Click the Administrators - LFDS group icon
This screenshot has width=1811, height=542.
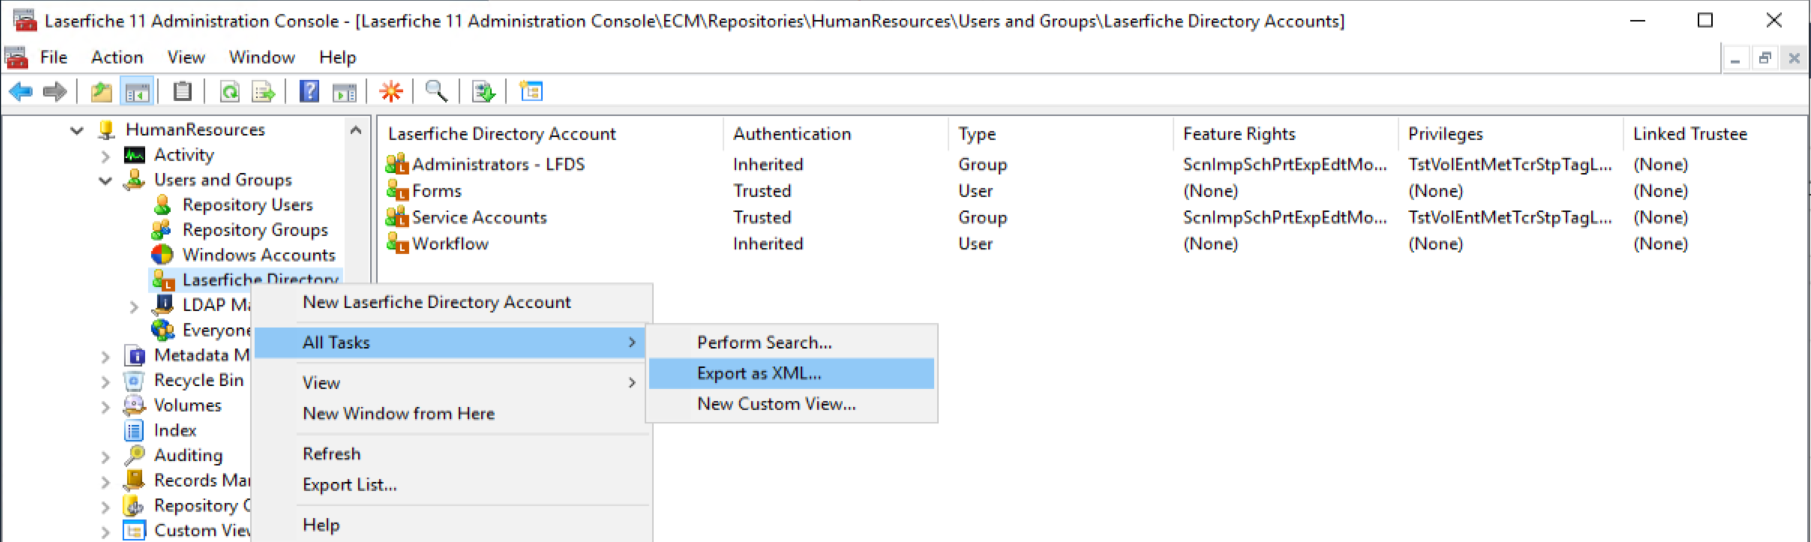click(x=397, y=164)
